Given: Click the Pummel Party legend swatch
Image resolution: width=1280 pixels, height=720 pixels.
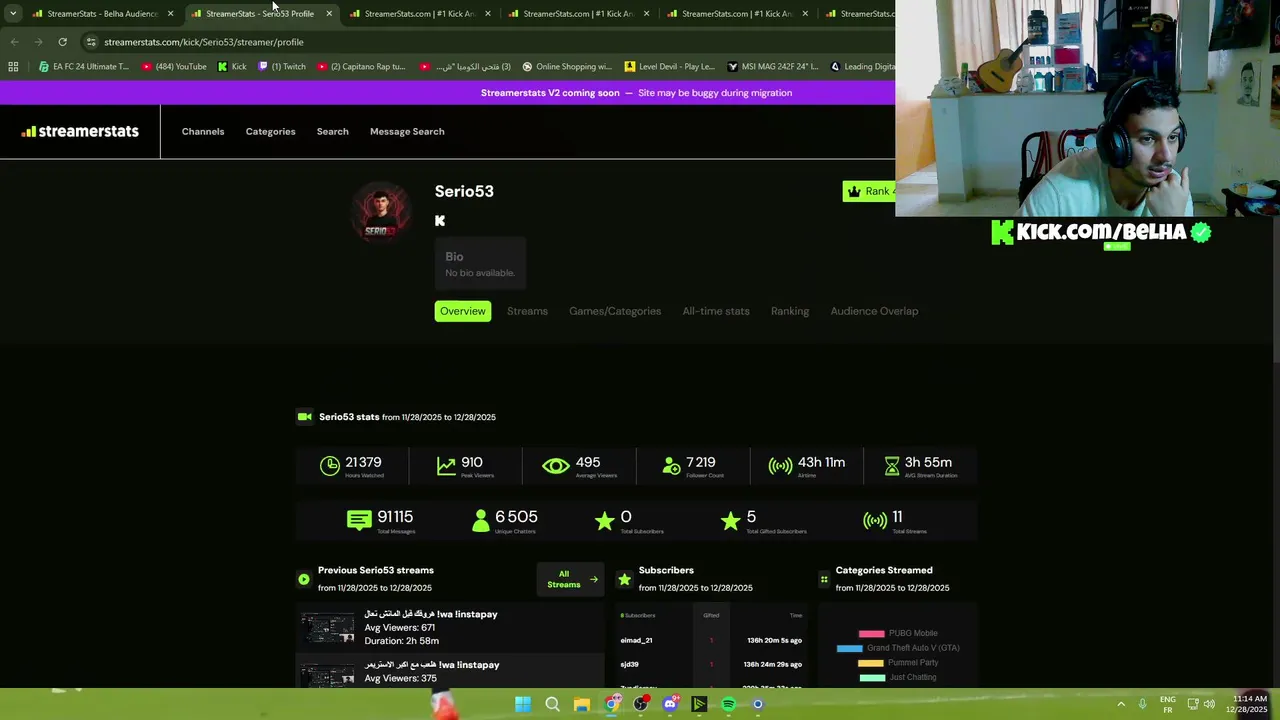Looking at the screenshot, I should click(871, 663).
